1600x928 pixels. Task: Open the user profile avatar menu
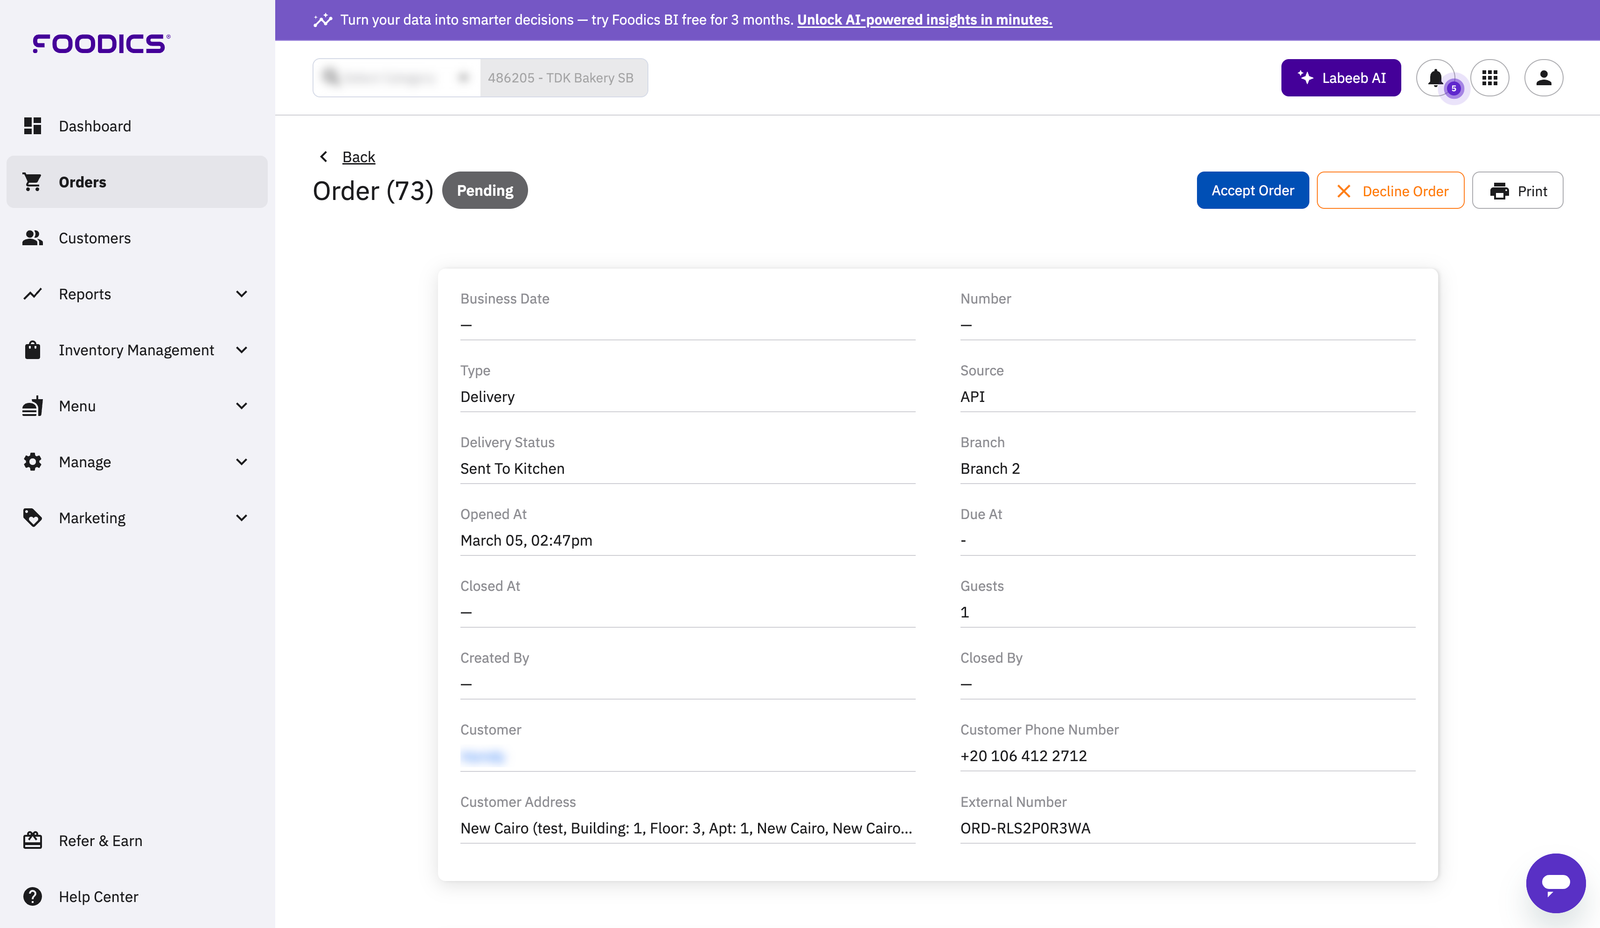[1544, 78]
